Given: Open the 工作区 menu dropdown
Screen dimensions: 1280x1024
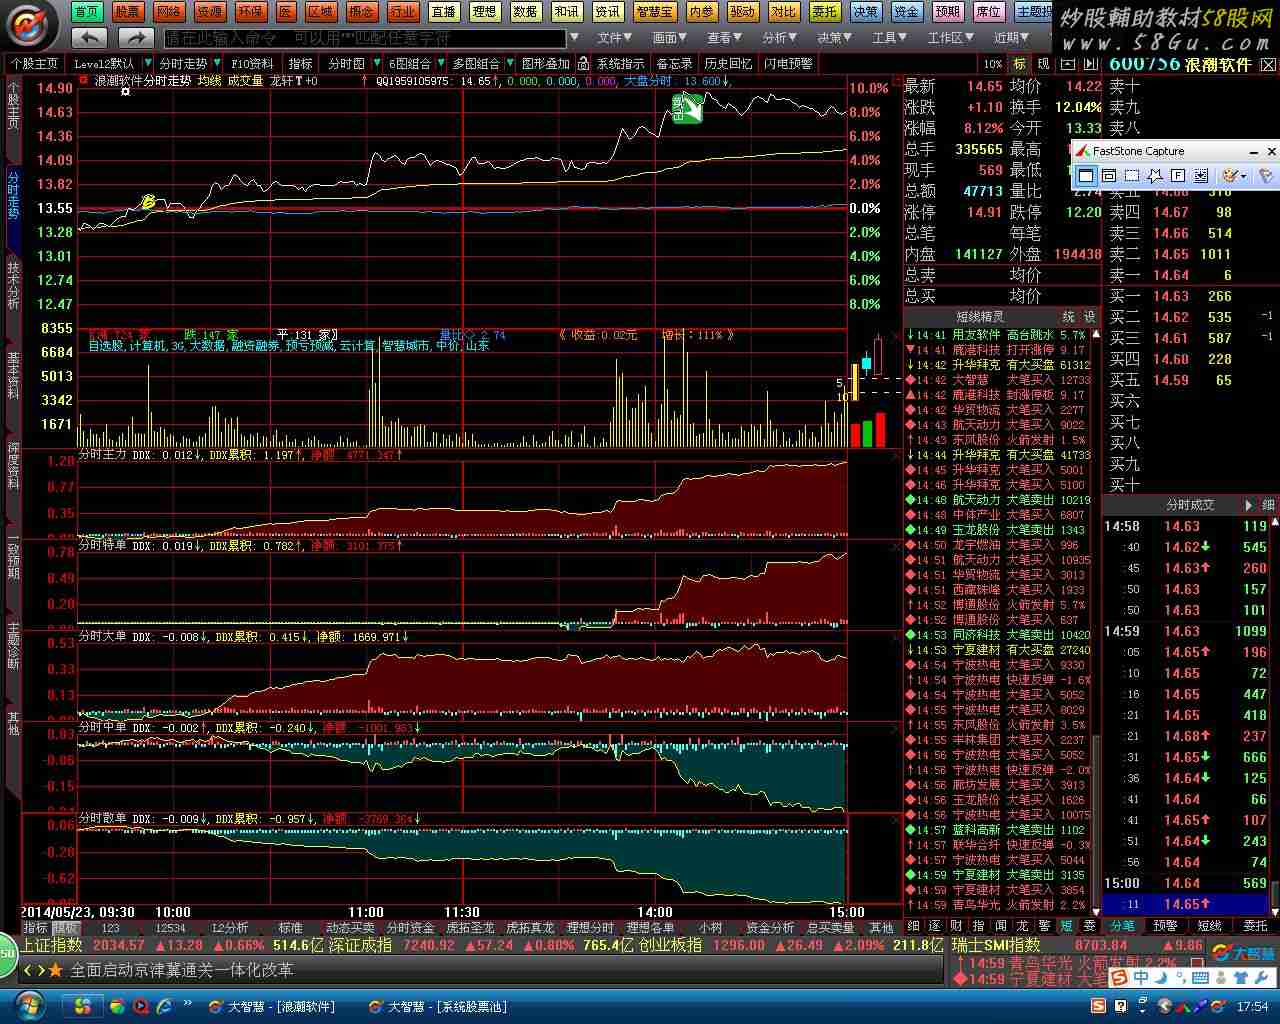Looking at the screenshot, I should (950, 38).
